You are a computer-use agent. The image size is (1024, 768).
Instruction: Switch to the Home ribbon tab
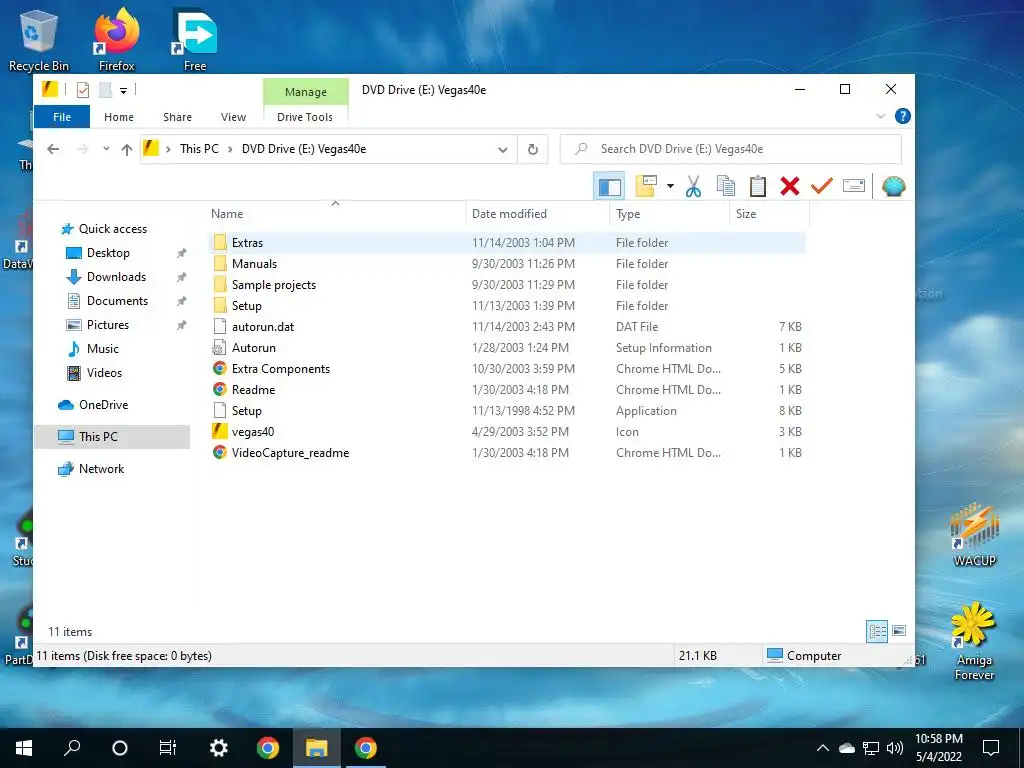point(119,117)
